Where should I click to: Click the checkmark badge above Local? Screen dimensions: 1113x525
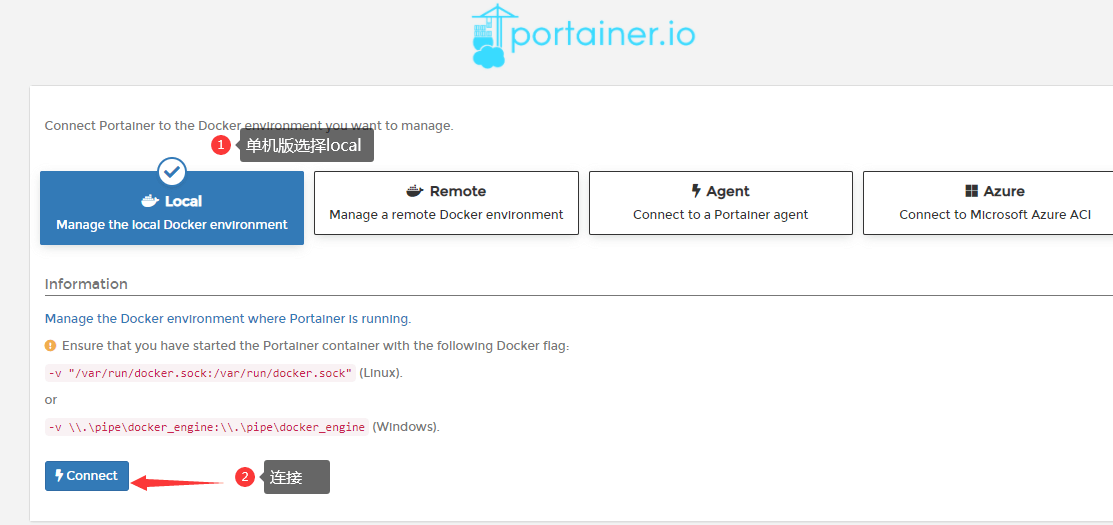[172, 171]
